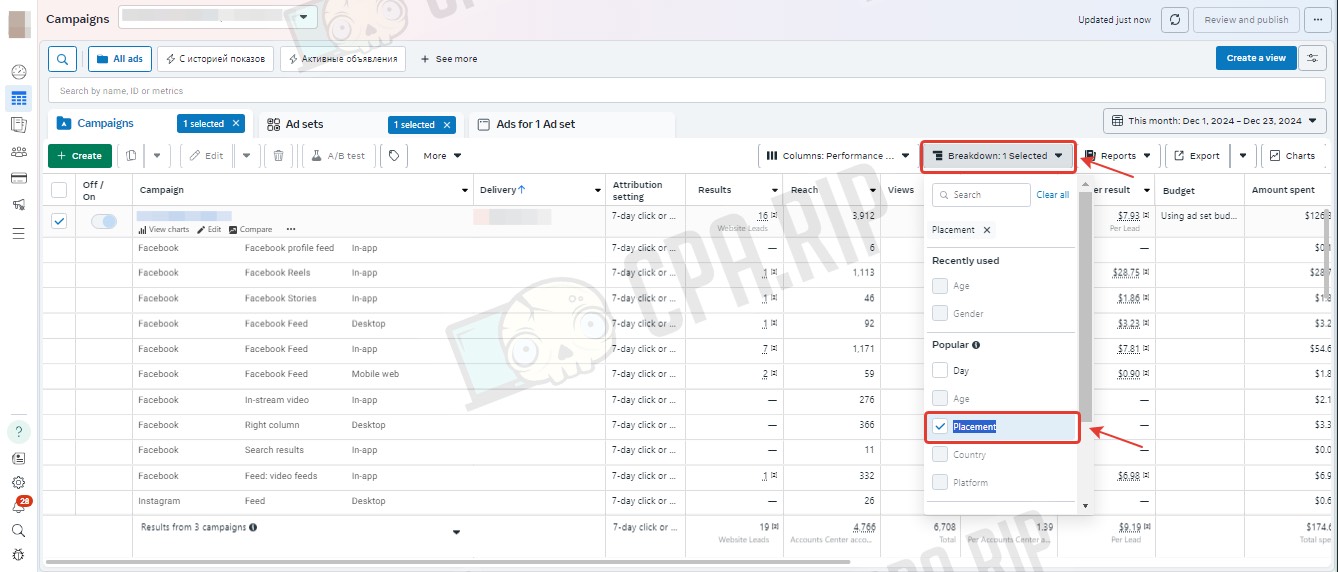Click the news feed icon above settings gear
The width and height of the screenshot is (1338, 572).
[18, 458]
